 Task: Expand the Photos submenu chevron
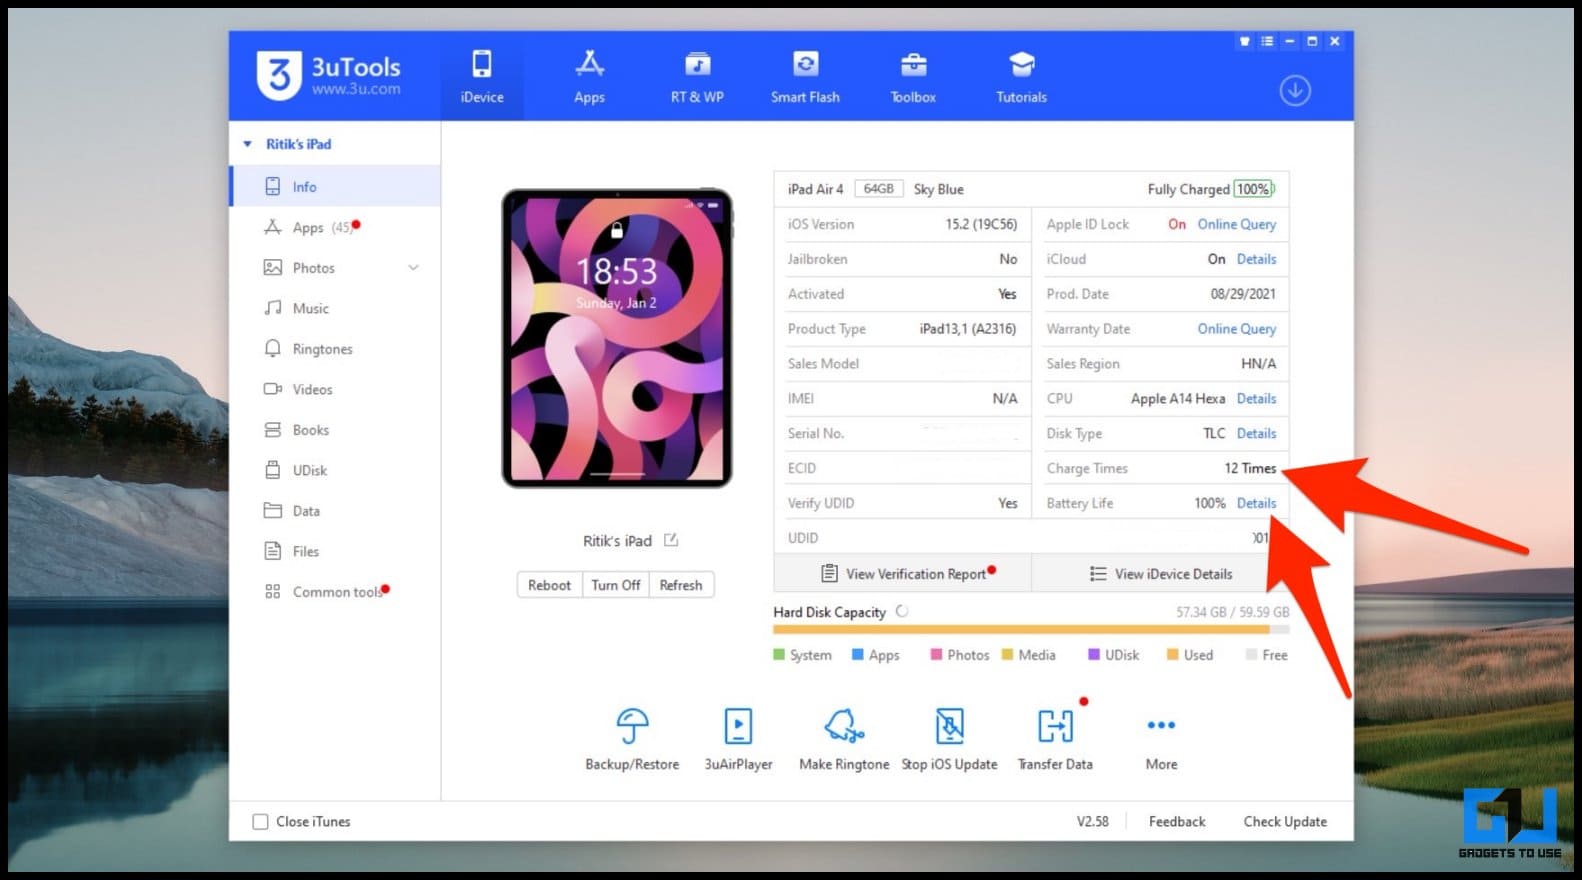[413, 268]
